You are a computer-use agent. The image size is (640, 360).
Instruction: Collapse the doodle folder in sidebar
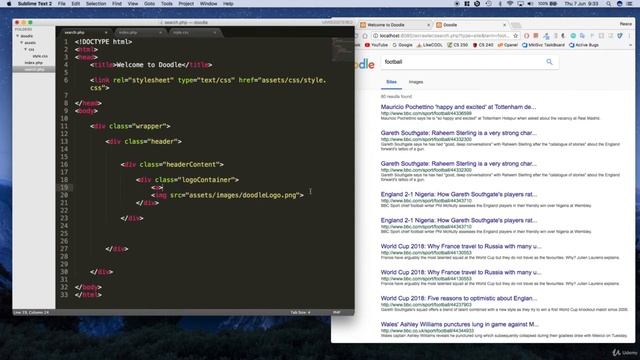18,36
